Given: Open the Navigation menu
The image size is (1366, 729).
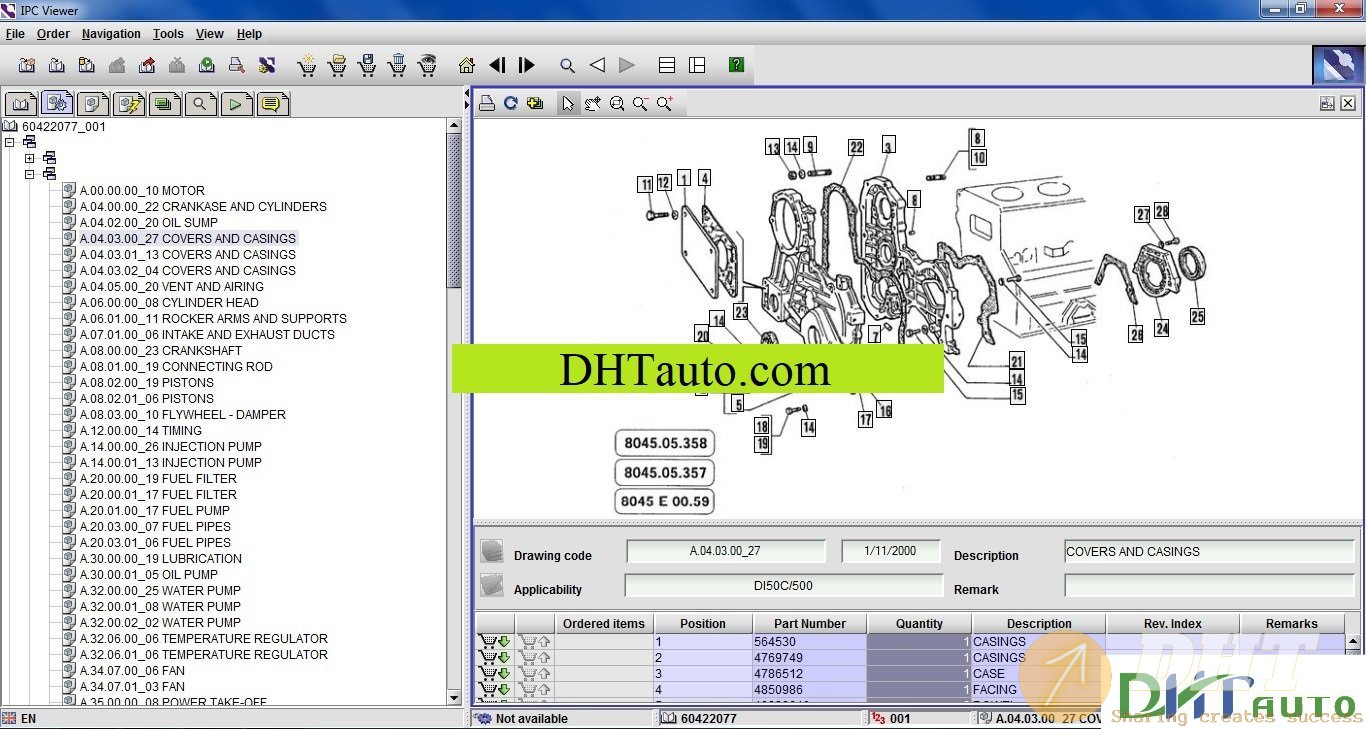Looking at the screenshot, I should [111, 34].
